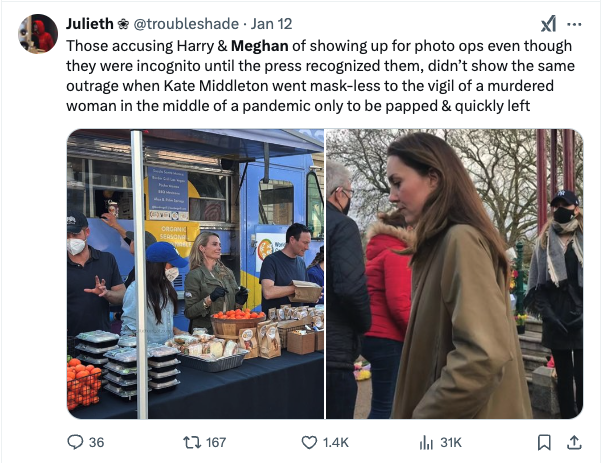601x463 pixels.
Task: Open the left food truck photo
Action: tap(195, 273)
